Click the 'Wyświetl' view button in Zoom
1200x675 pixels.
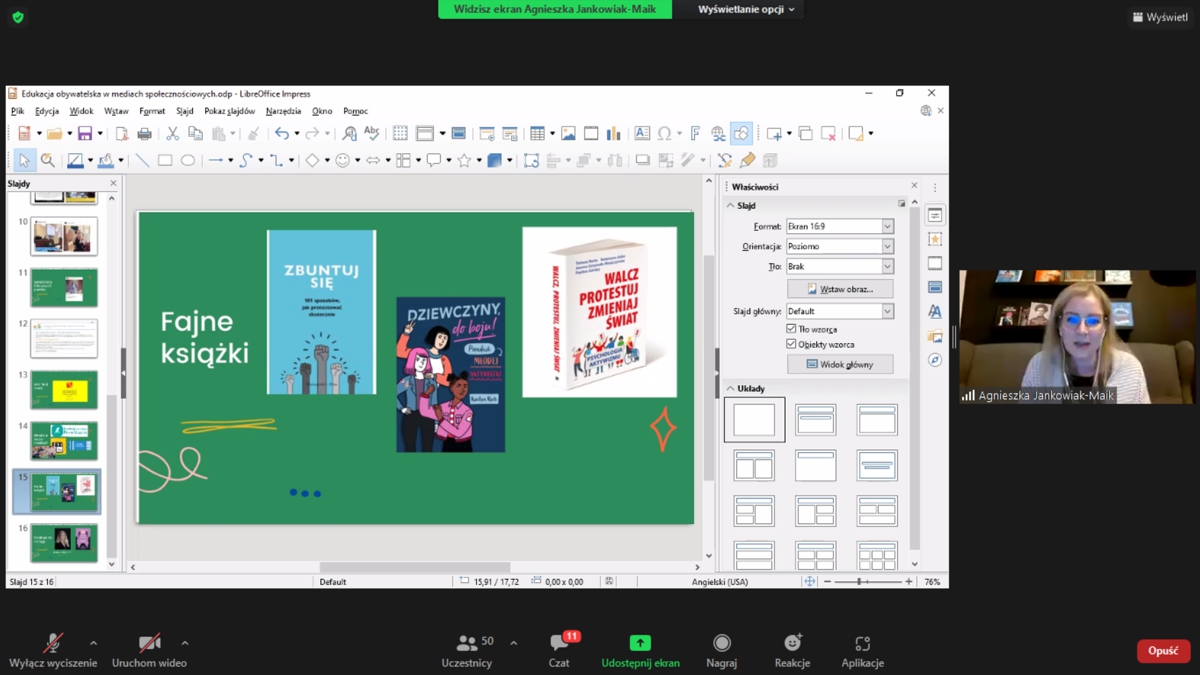pos(1160,17)
